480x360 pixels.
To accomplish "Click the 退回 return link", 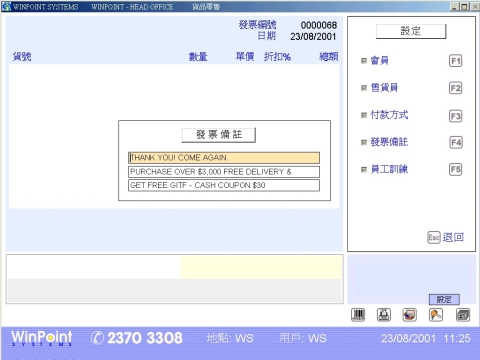I will [453, 237].
